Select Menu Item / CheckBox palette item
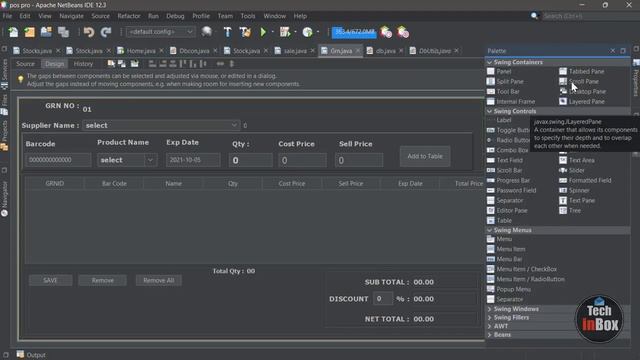Screen dimensions: 640x360 522,269
